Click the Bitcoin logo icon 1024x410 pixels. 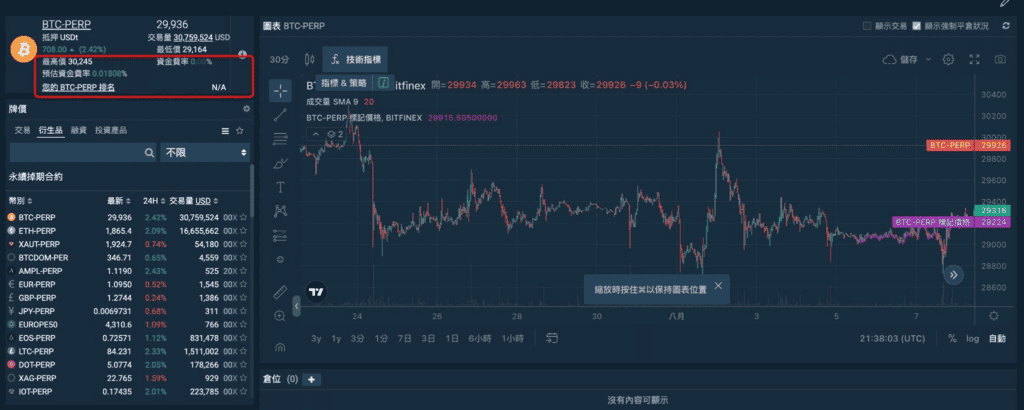(x=23, y=49)
